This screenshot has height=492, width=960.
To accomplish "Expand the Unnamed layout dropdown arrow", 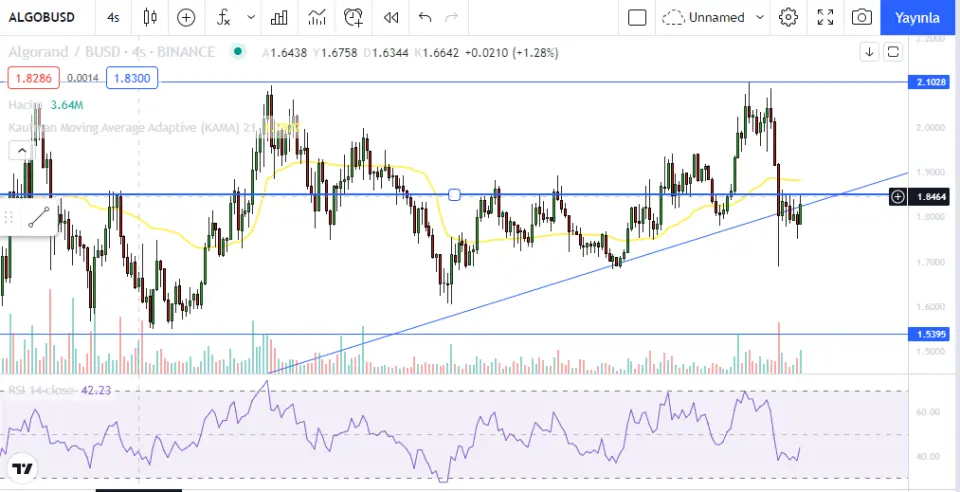I will tap(760, 17).
